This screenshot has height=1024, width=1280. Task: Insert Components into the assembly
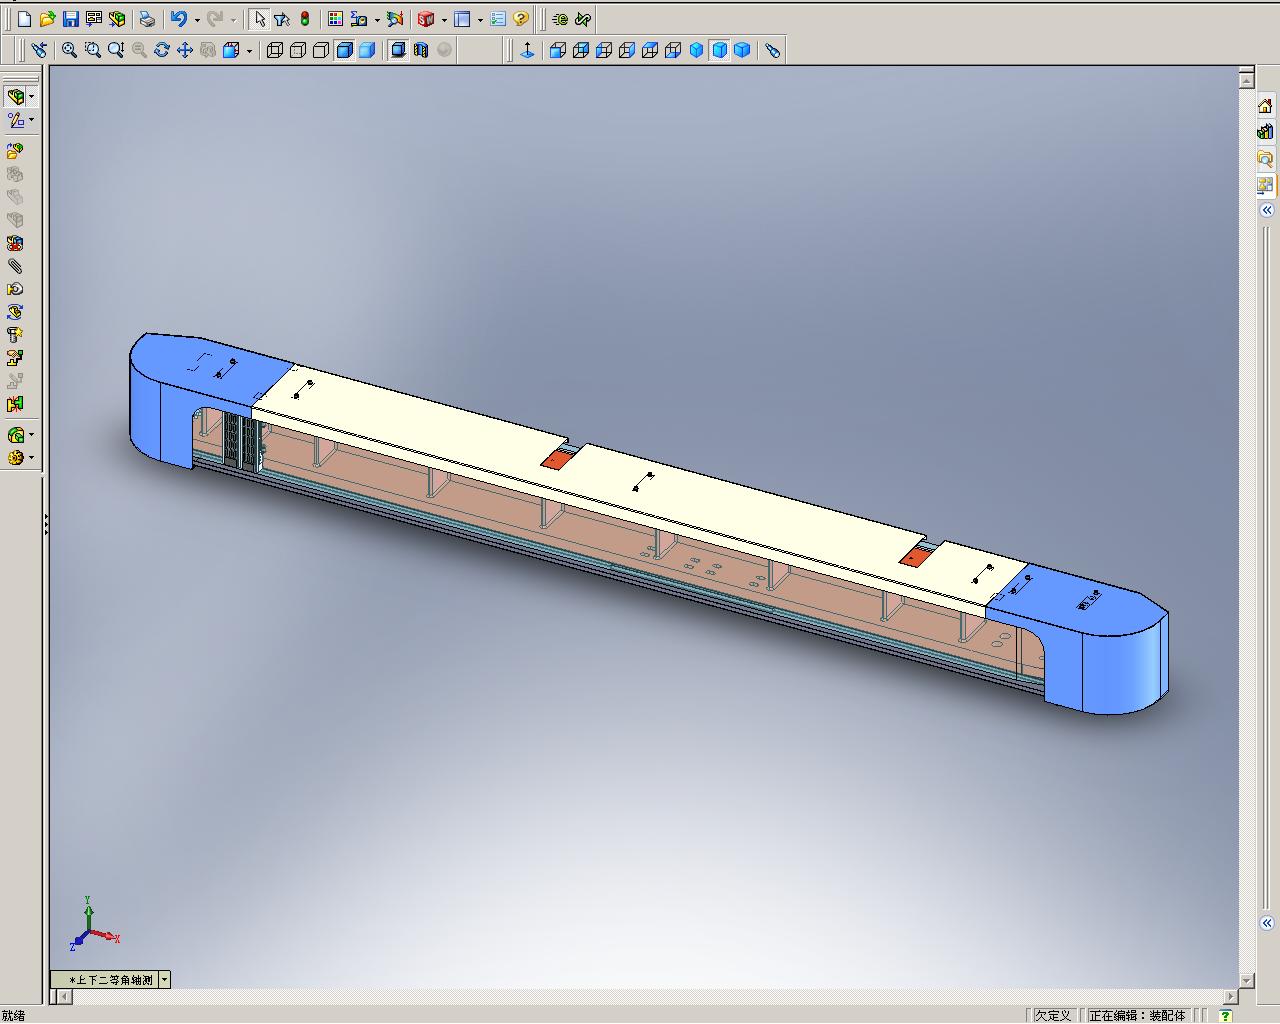15,151
